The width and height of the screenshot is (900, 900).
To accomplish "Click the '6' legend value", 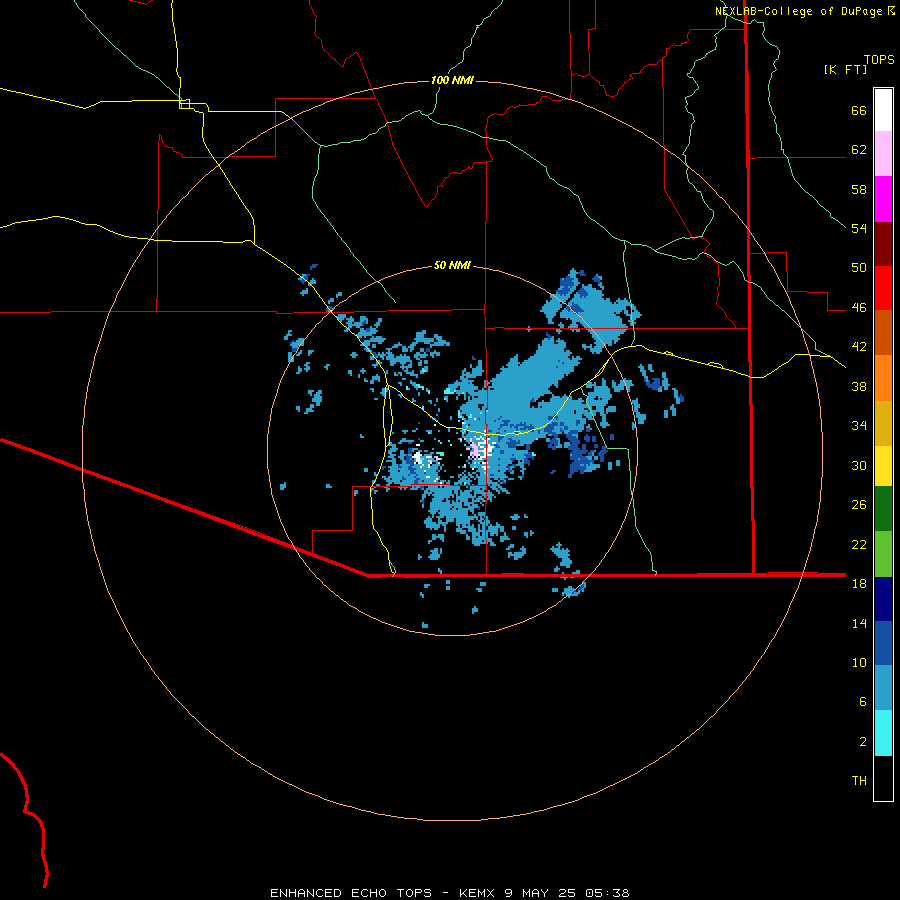I will tap(863, 702).
